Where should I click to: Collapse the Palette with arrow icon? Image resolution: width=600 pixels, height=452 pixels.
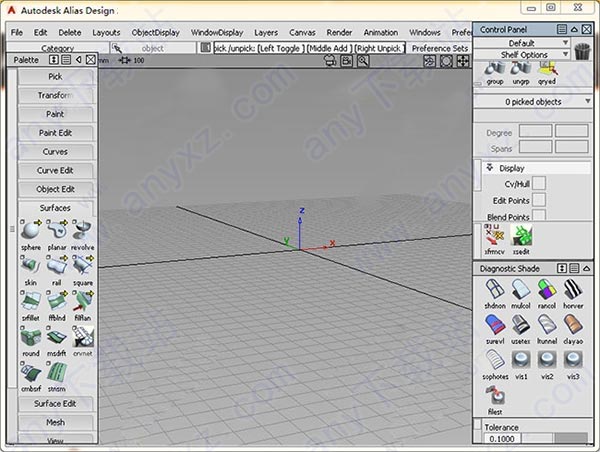(78, 60)
